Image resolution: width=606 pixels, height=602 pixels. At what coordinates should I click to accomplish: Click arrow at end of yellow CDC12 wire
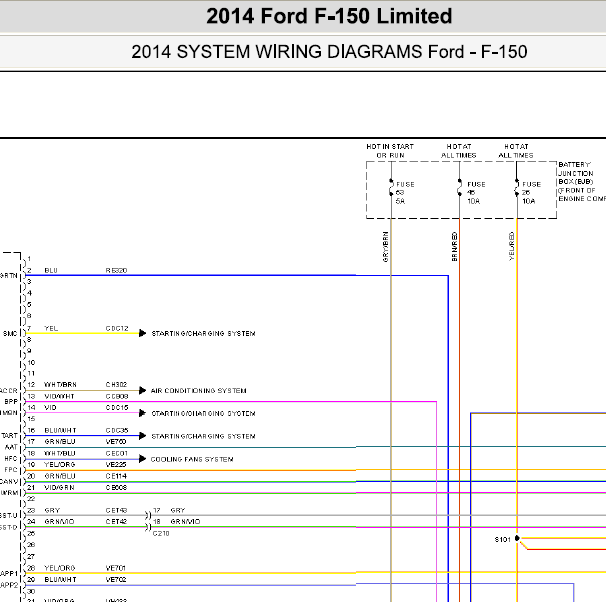coord(143,333)
